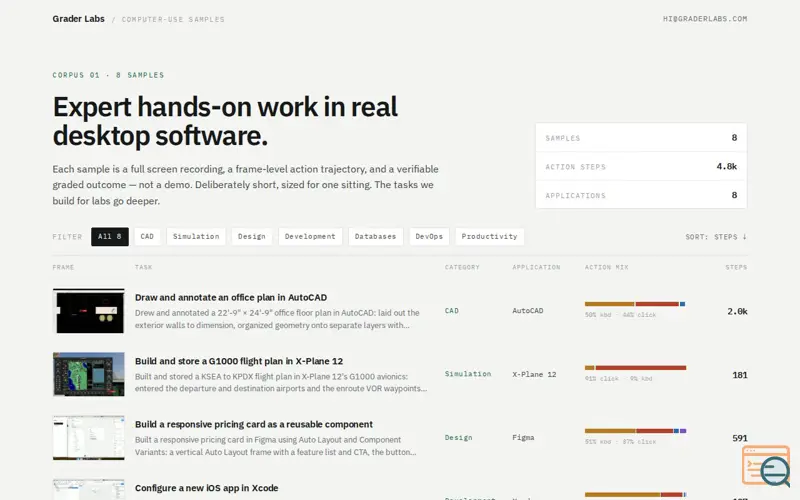Image resolution: width=800 pixels, height=500 pixels.
Task: Open the Figma pricing card thumbnail
Action: tap(88, 438)
